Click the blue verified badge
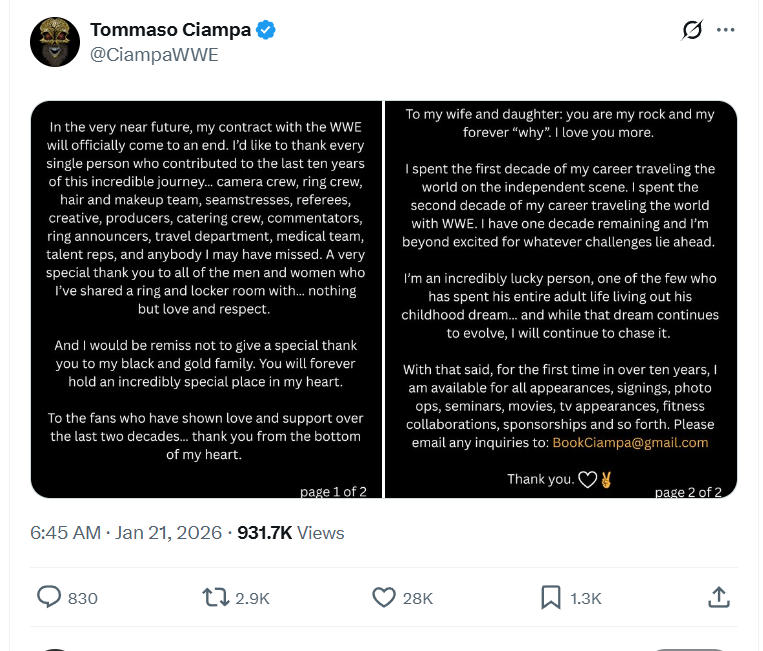The height and width of the screenshot is (651, 763). pyautogui.click(x=265, y=31)
